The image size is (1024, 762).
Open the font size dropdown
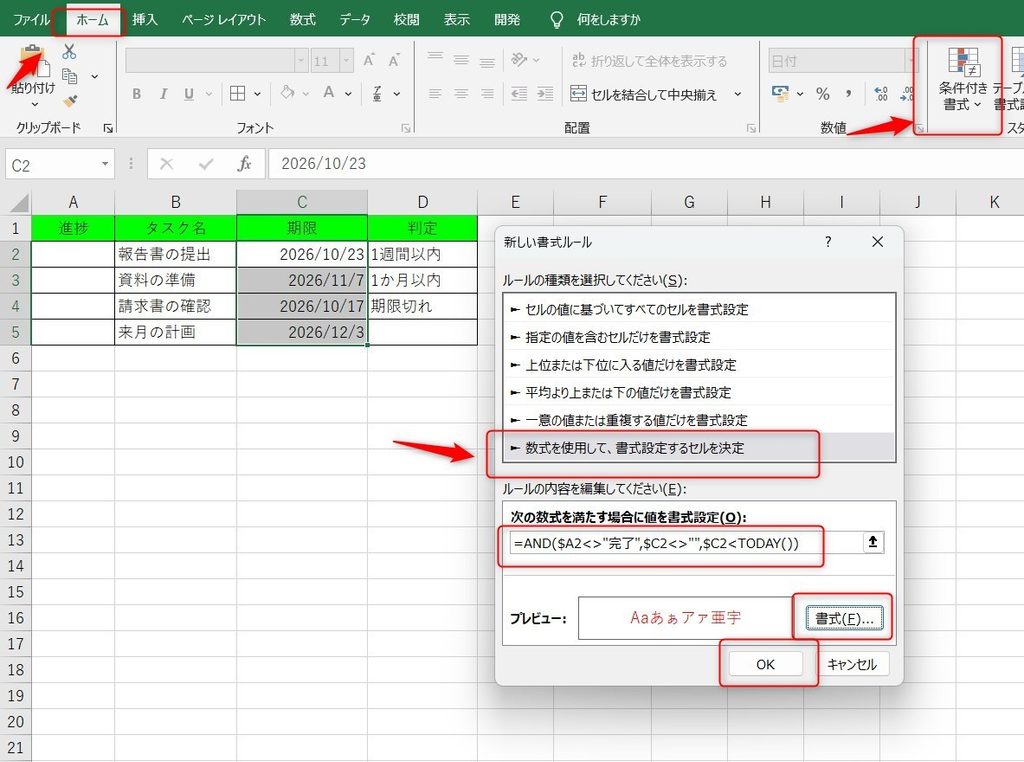coord(346,61)
